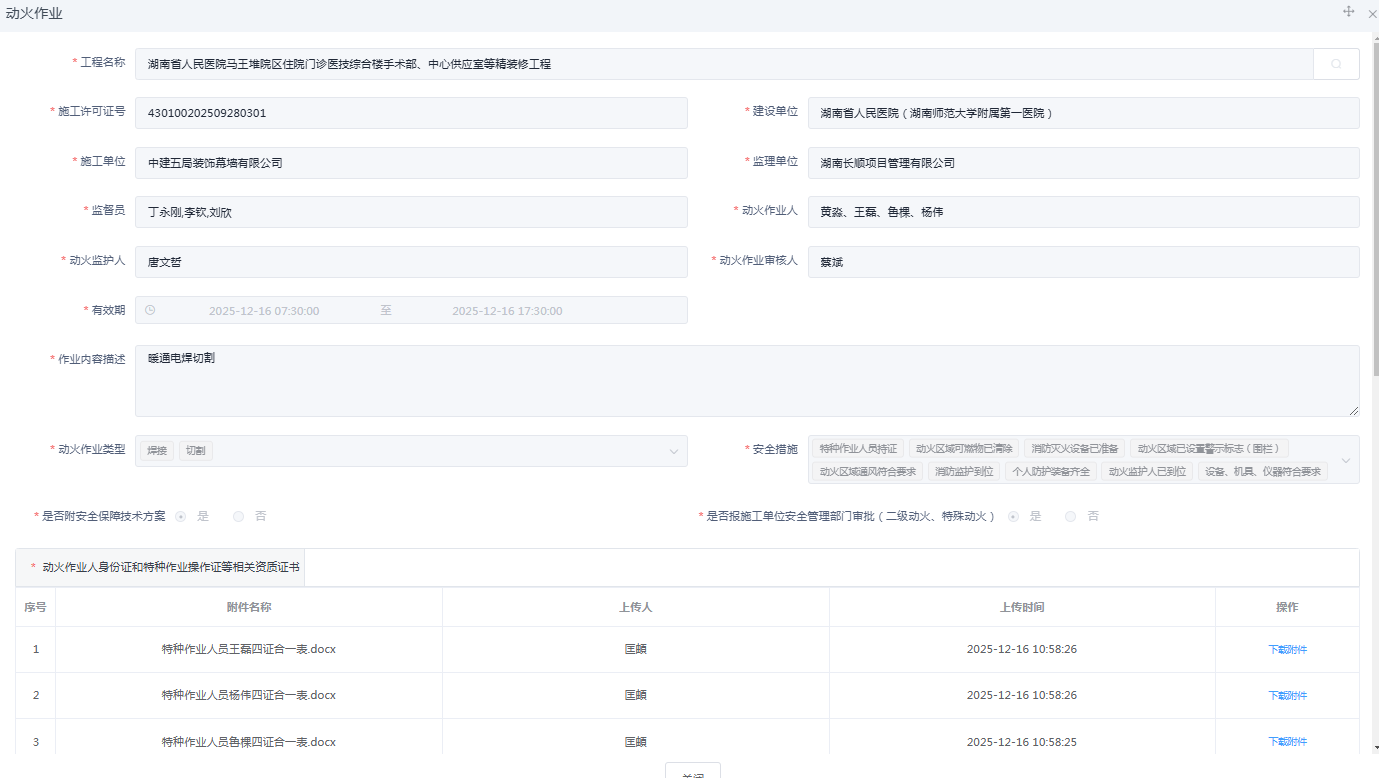Download attachment for 鲁棵四证合一表.docx
Viewport: 1379px width, 778px height.
1287,741
